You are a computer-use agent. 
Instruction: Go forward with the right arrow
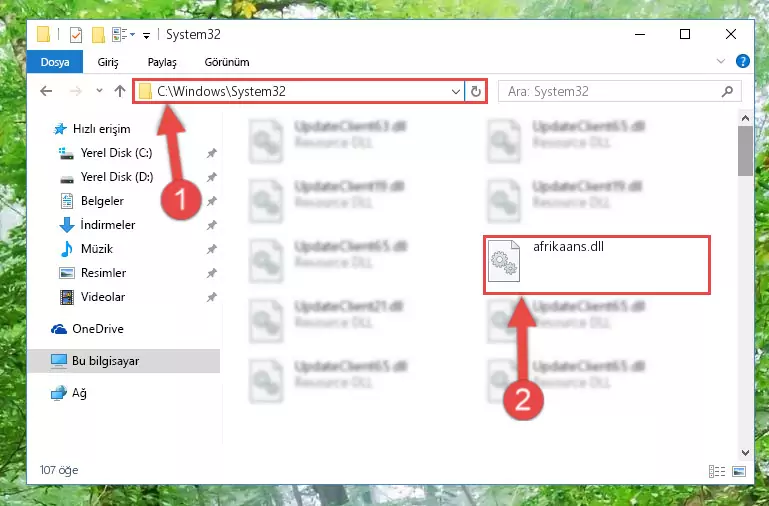click(x=76, y=91)
